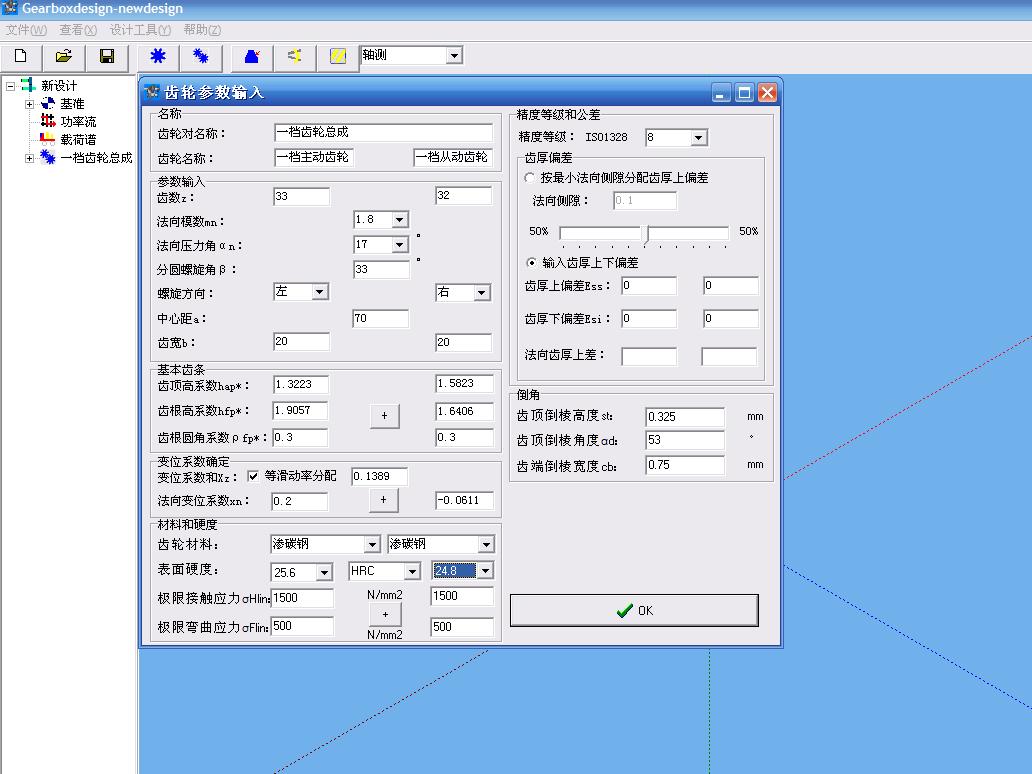Open the 法向模数mn dropdown

click(400, 220)
